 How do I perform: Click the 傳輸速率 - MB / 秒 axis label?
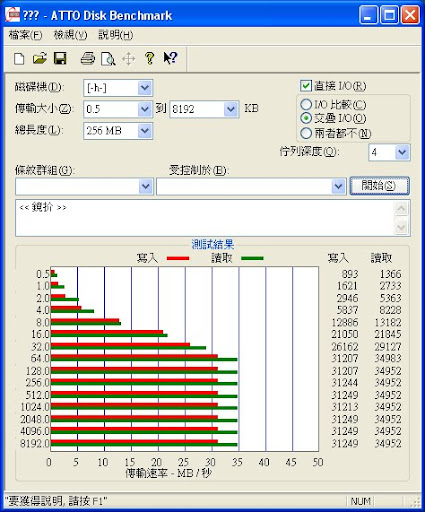click(169, 473)
